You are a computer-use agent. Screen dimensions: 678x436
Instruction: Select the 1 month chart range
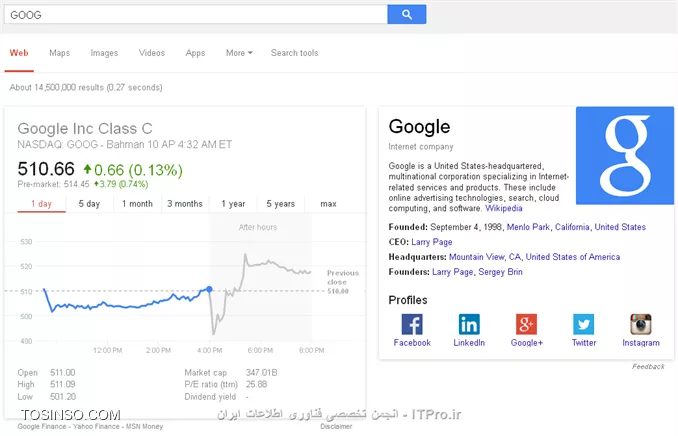tap(137, 204)
